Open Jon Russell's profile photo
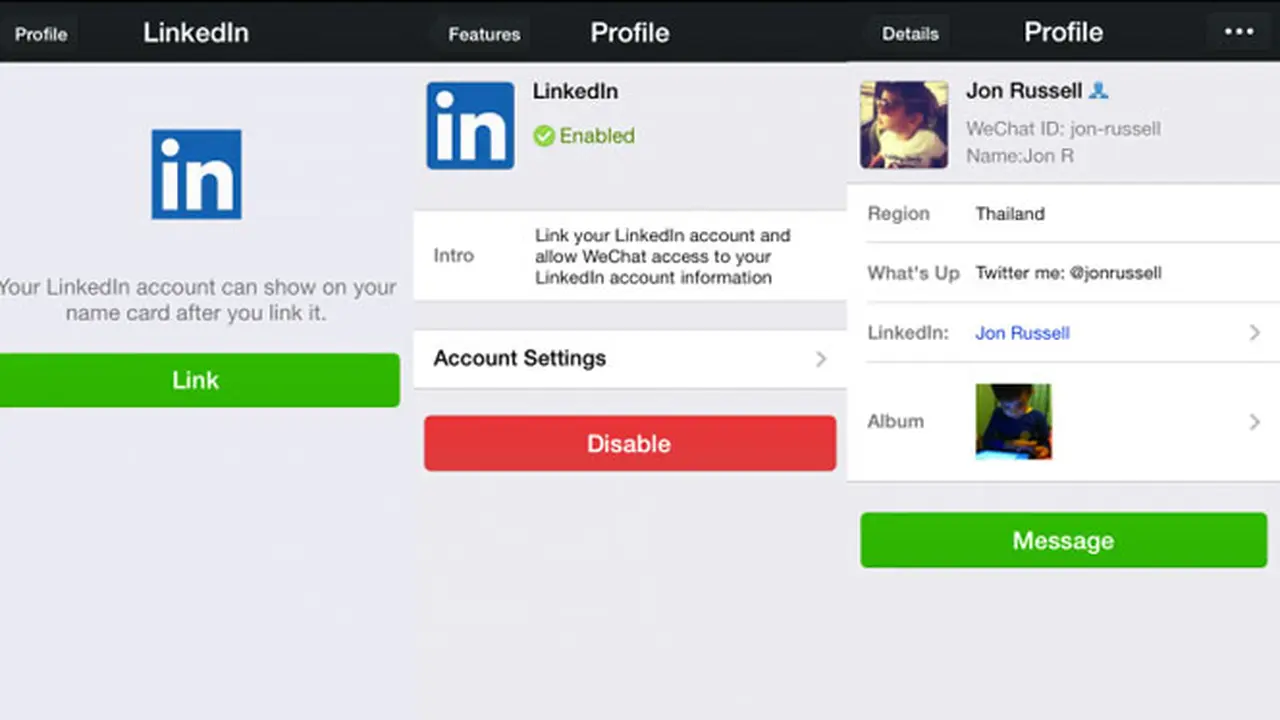 click(904, 125)
